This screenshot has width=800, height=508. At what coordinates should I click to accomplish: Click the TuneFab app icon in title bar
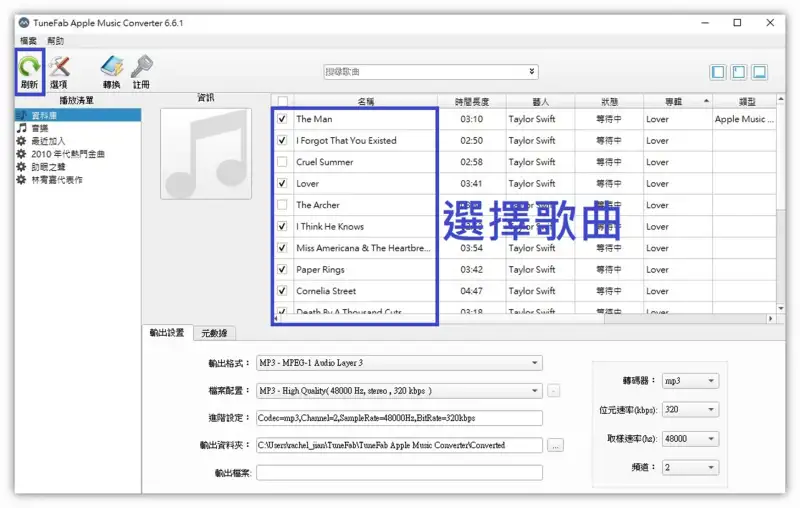click(24, 22)
